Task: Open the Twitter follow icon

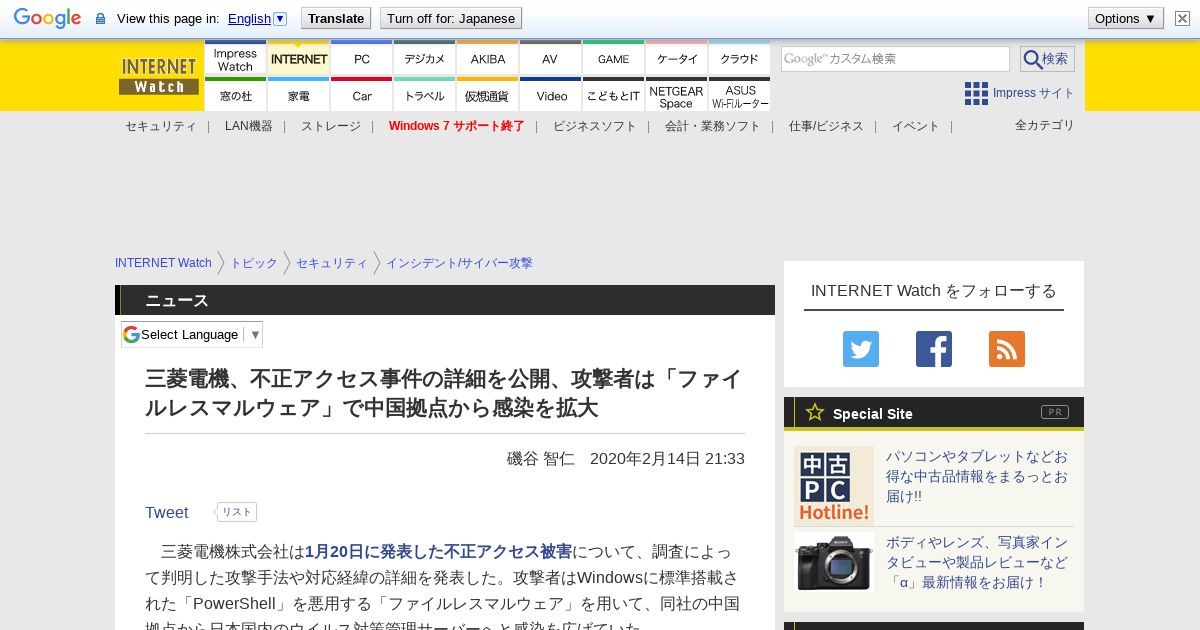Action: (x=861, y=349)
